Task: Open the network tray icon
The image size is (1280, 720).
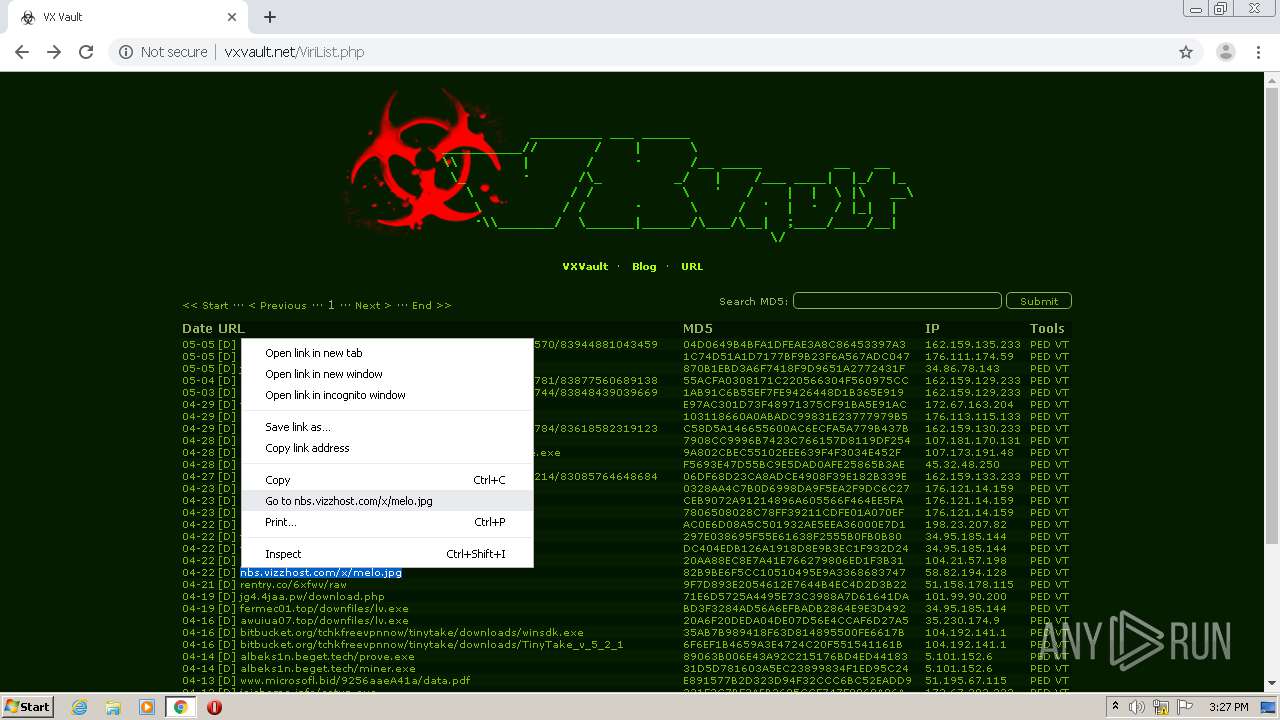Action: pos(1162,707)
